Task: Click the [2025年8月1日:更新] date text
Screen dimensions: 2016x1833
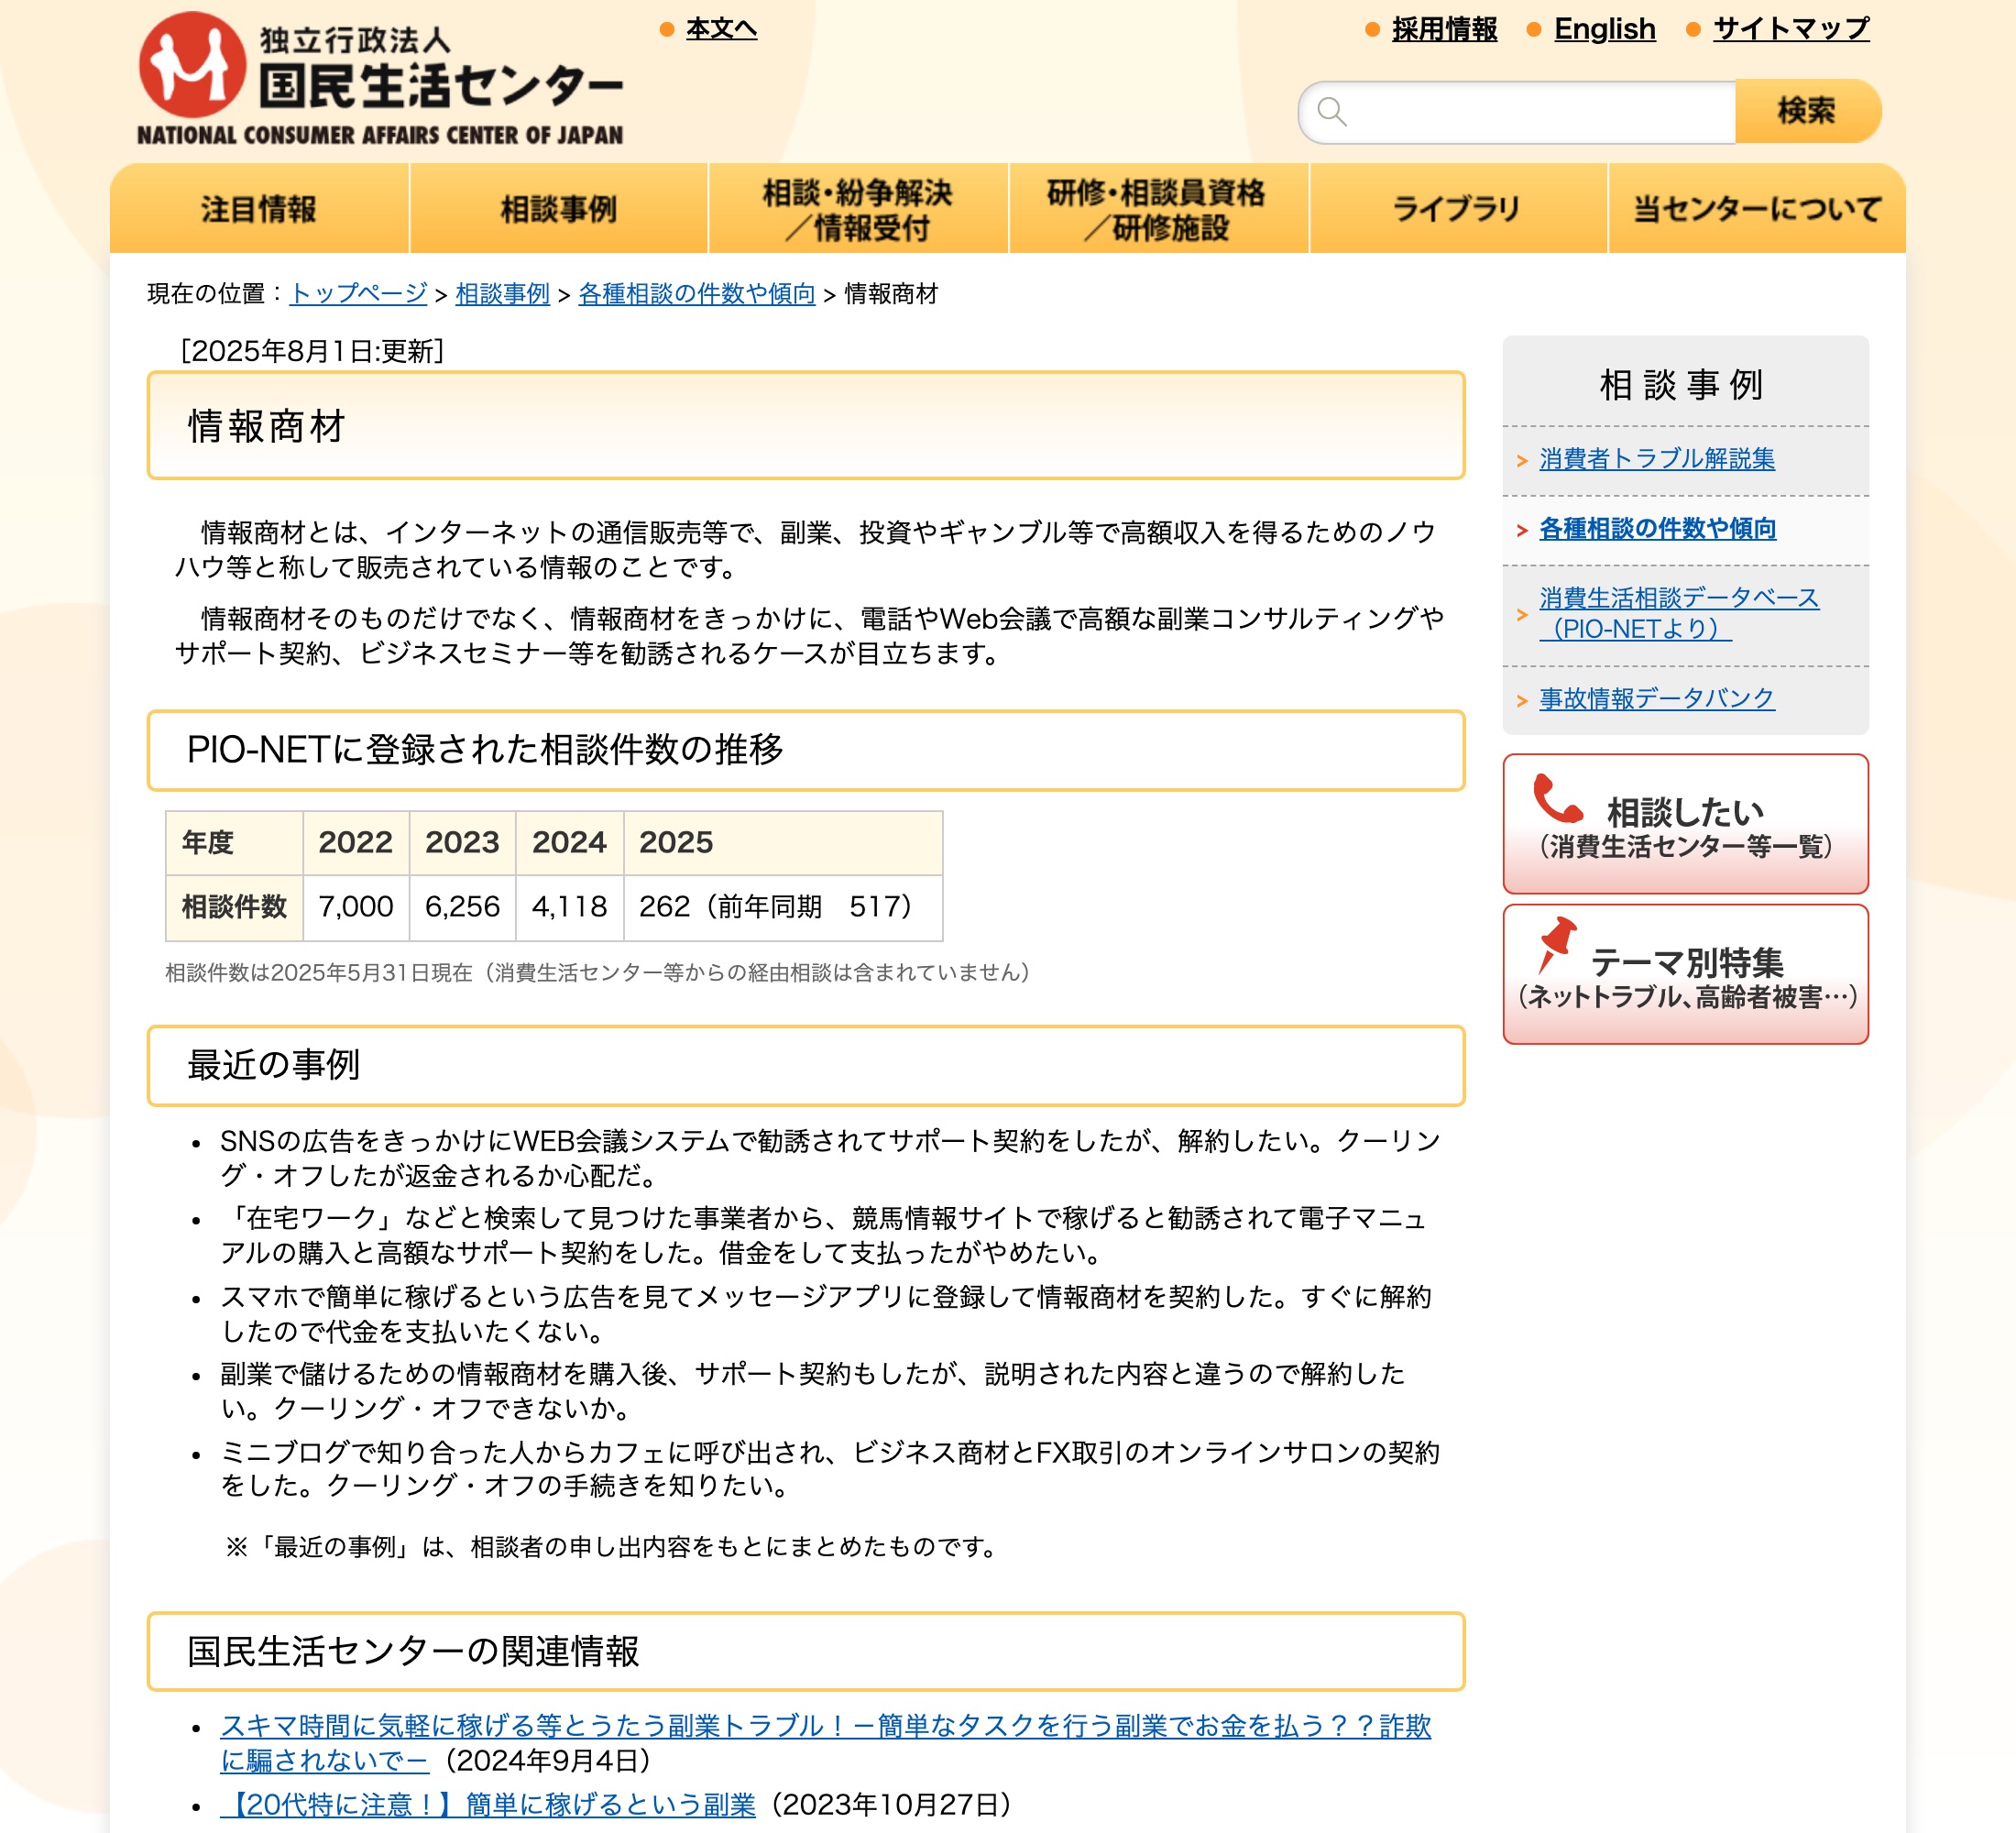Action: [312, 351]
